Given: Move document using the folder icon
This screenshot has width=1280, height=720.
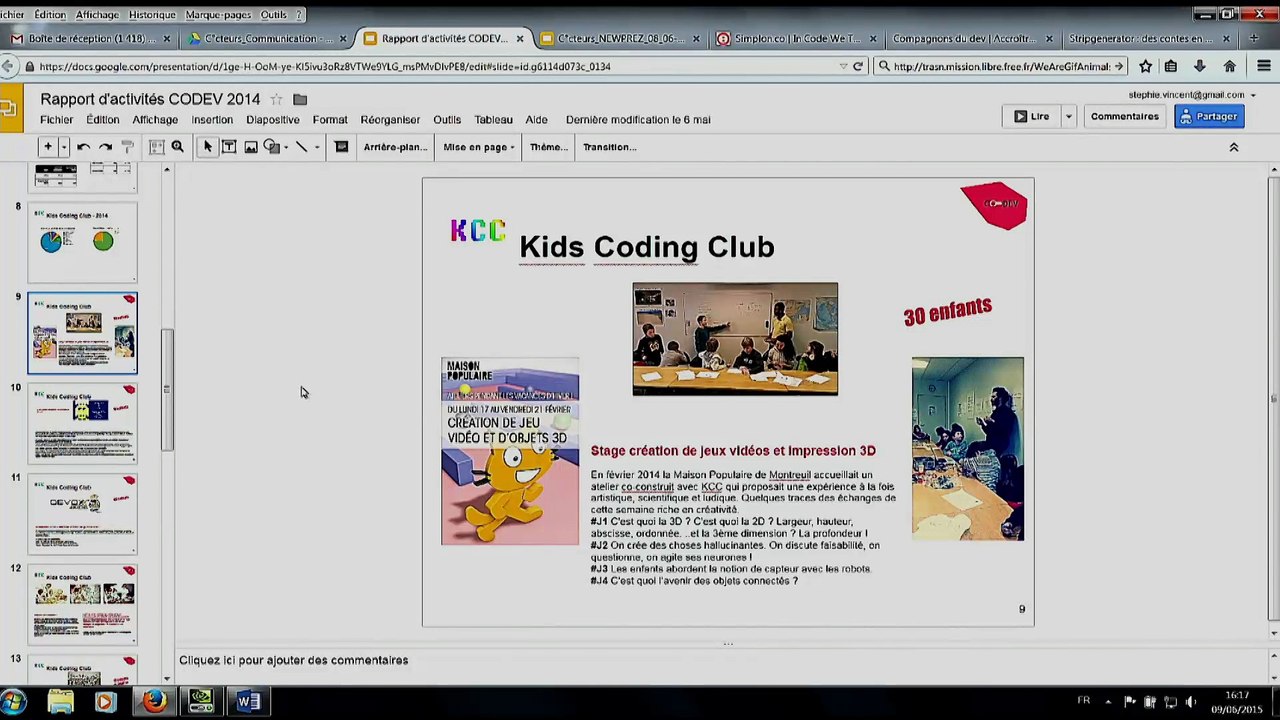Looking at the screenshot, I should click(x=300, y=99).
